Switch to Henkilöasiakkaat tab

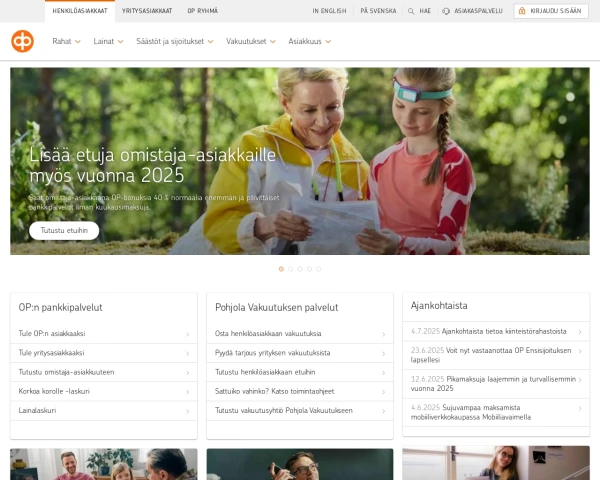(x=80, y=11)
